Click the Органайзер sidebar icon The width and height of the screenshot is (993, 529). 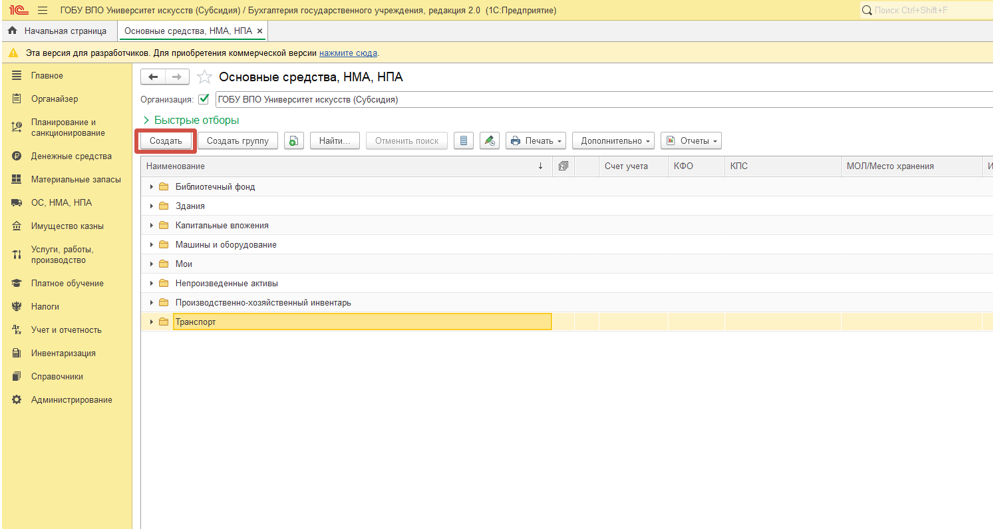coord(16,99)
